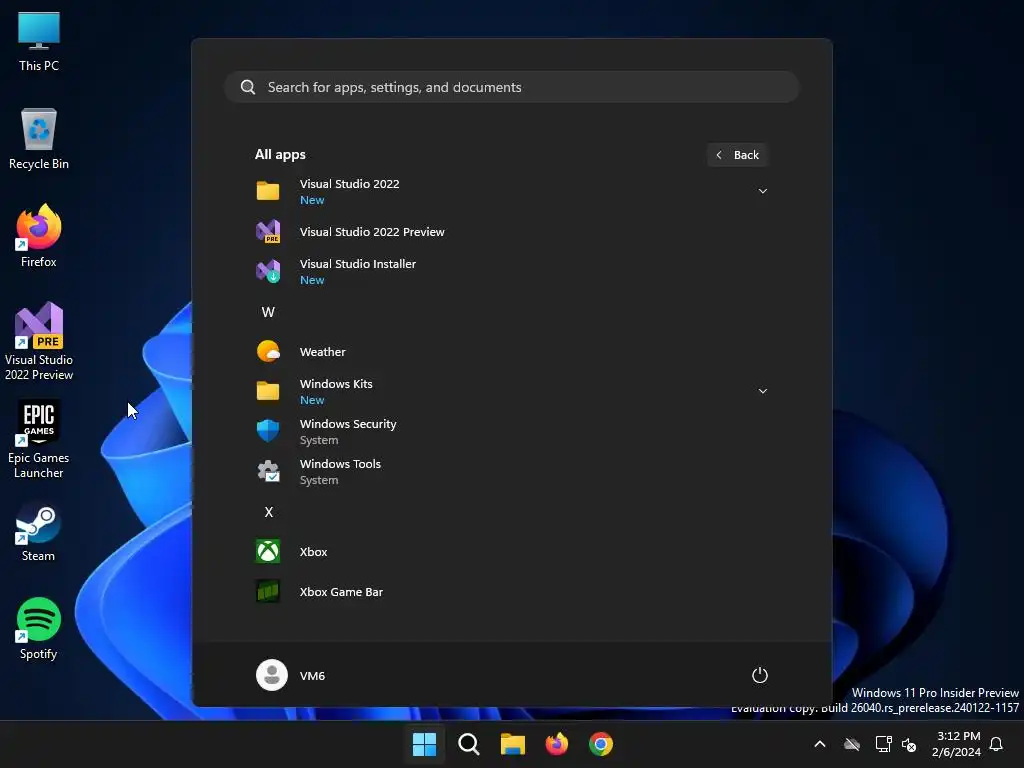This screenshot has width=1024, height=768.
Task: Select Visual Studio 2022 Preview desktop shortcut
Action: click(39, 342)
